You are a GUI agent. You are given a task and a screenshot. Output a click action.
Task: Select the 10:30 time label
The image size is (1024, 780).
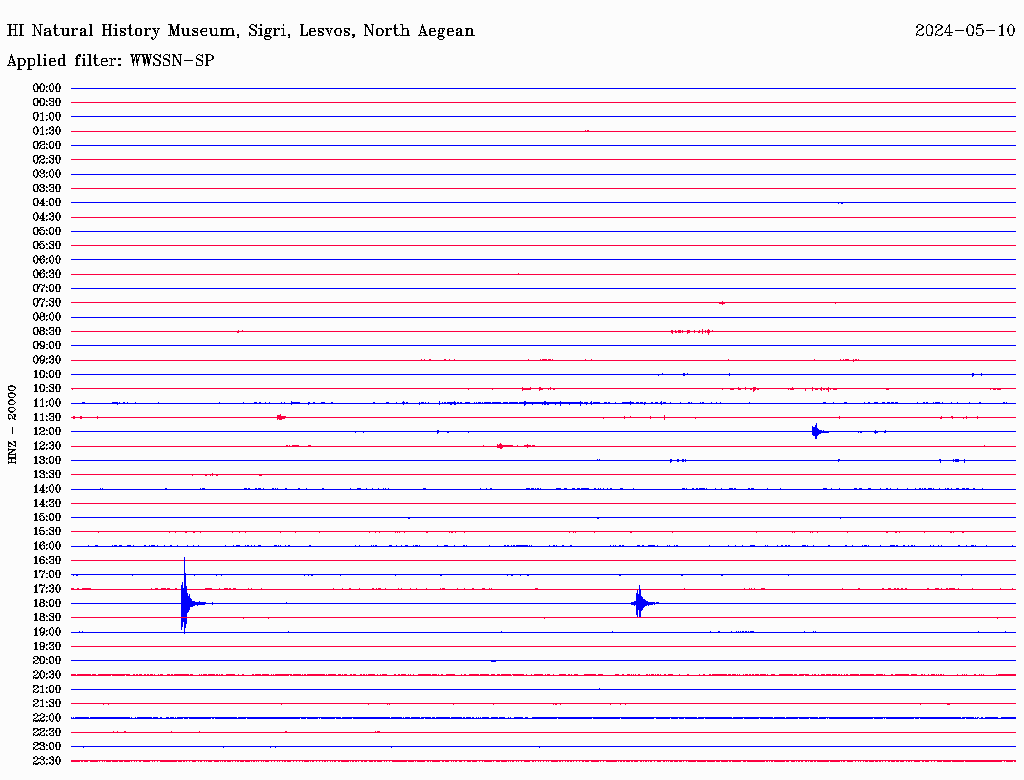[47, 389]
